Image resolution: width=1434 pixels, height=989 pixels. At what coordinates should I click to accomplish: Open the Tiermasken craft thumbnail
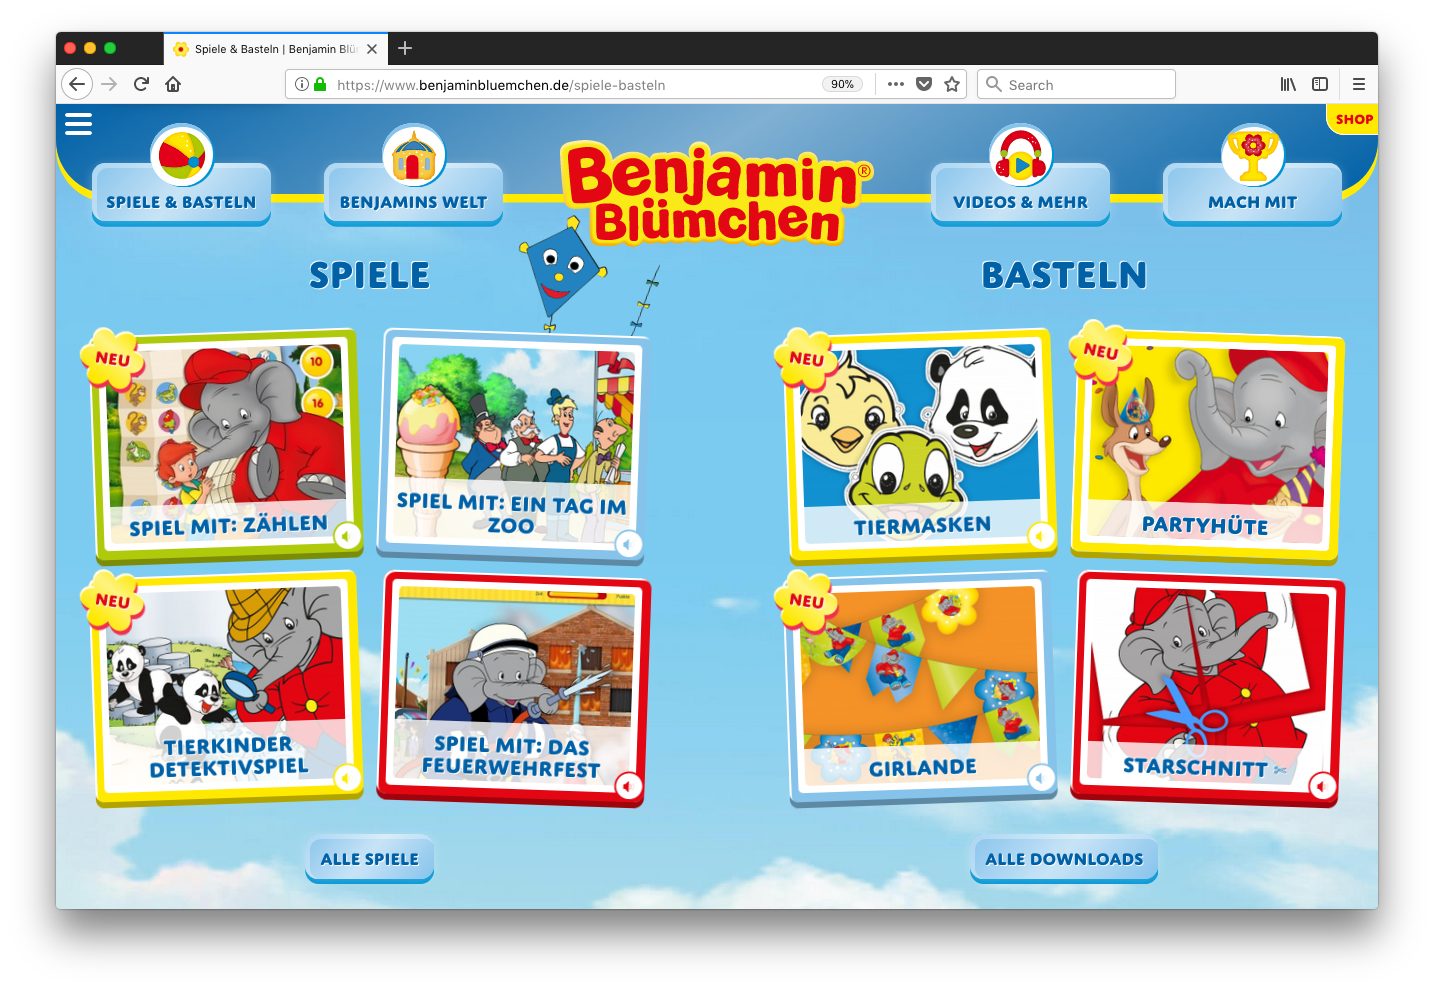click(x=921, y=444)
